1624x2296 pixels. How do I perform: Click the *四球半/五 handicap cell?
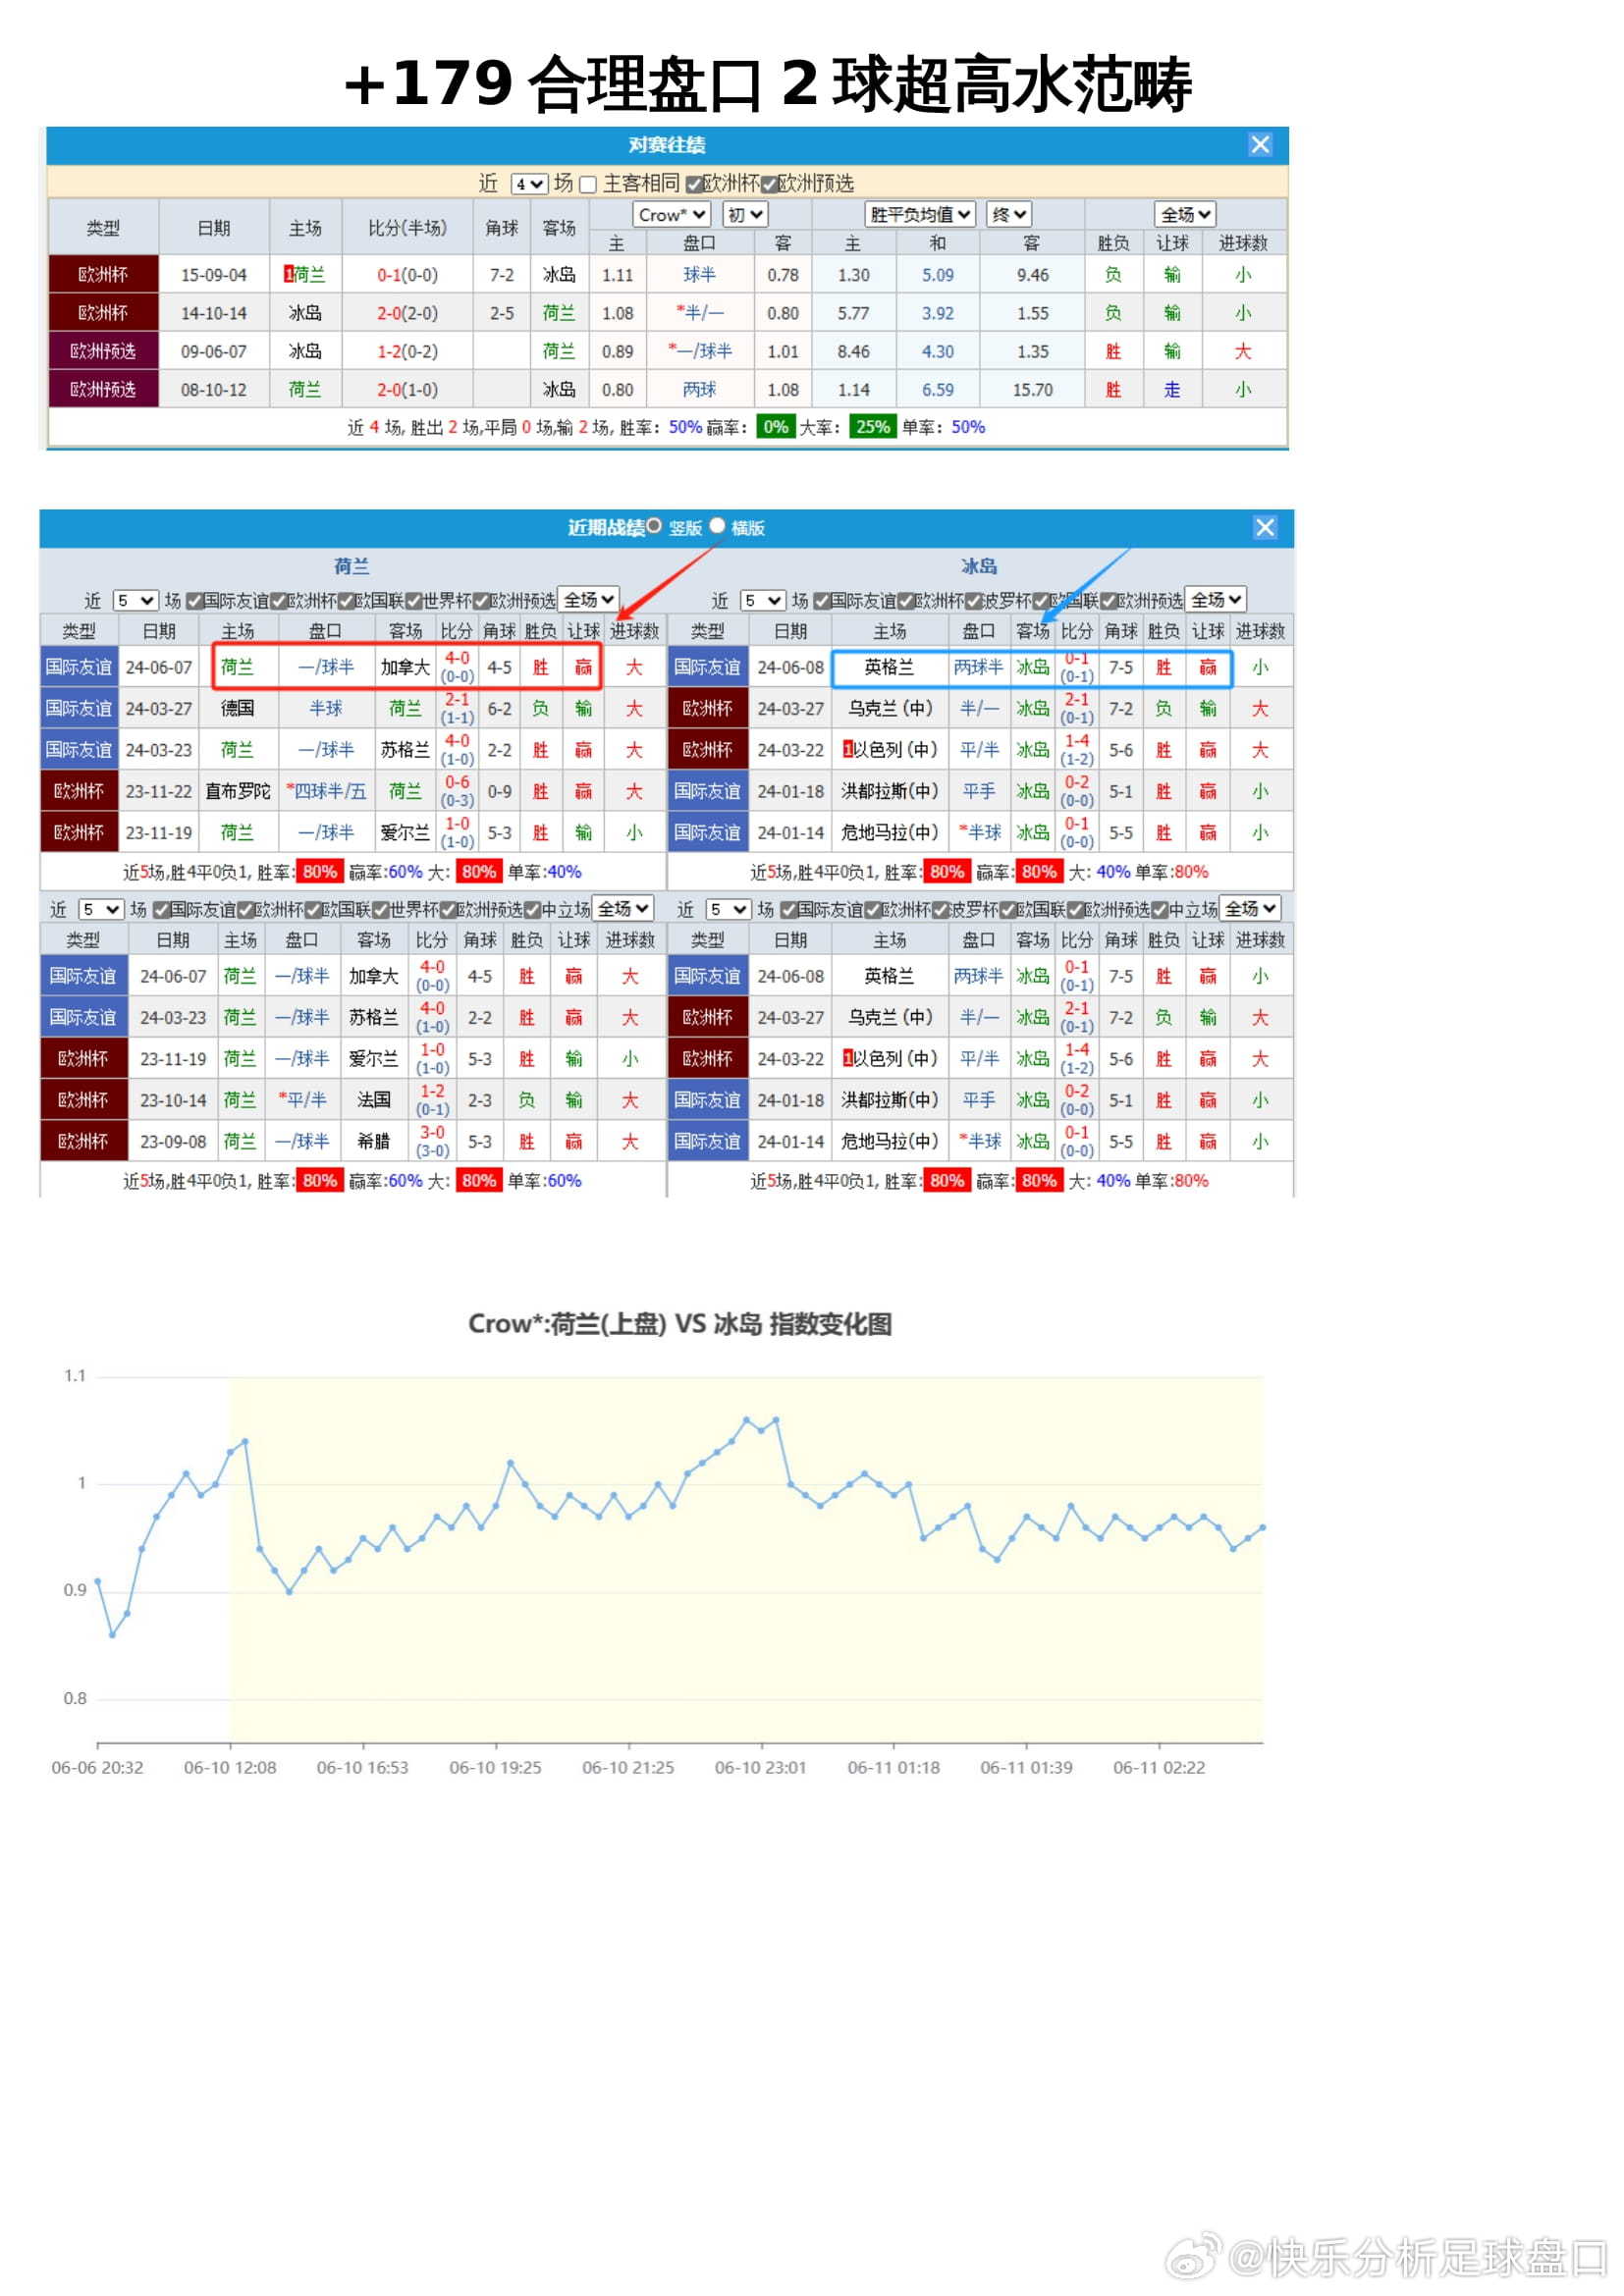tap(326, 791)
